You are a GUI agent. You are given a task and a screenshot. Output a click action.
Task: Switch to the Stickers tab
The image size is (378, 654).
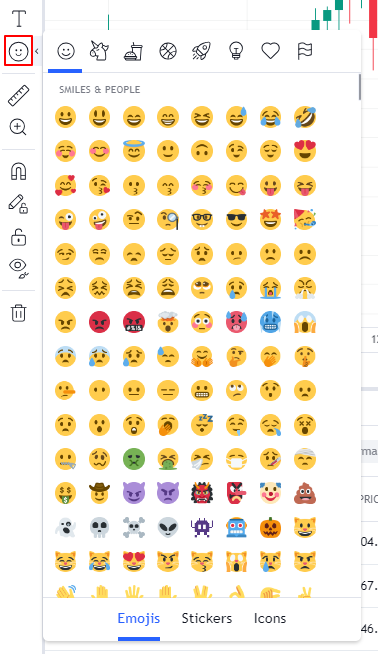click(x=207, y=618)
